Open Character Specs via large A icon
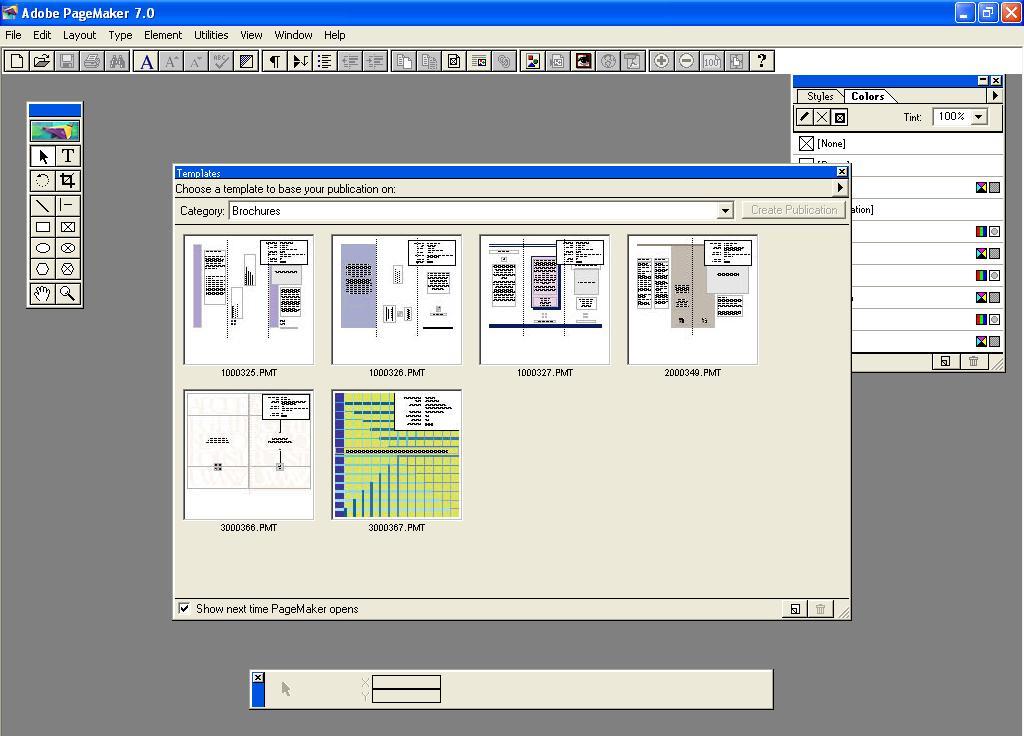Screen dimensions: 1024x736 [147, 61]
